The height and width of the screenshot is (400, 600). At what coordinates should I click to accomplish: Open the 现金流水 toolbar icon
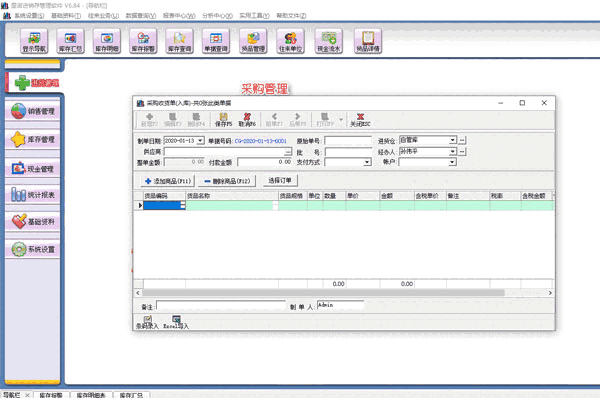click(329, 41)
